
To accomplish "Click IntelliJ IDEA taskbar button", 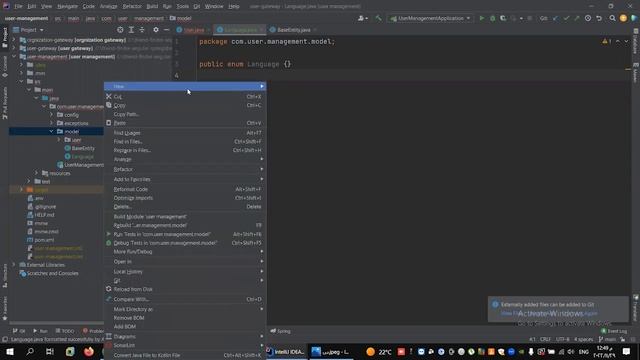I will click(x=285, y=351).
